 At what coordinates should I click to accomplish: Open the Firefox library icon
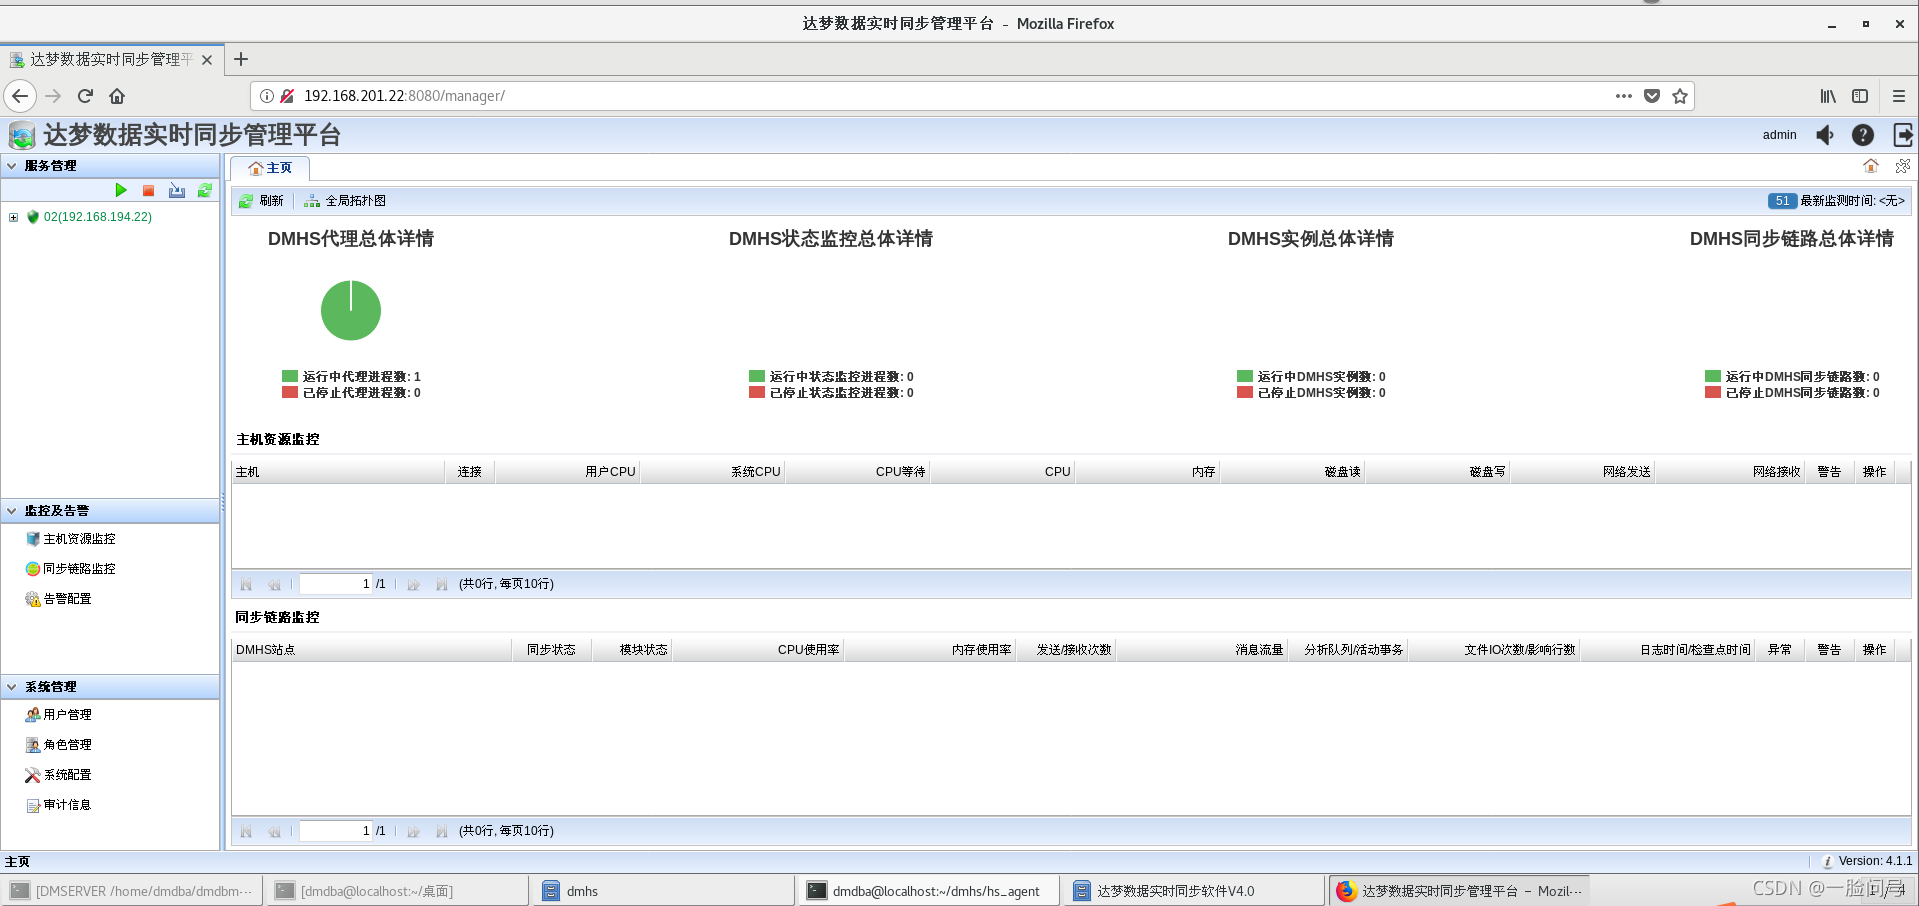click(1828, 96)
